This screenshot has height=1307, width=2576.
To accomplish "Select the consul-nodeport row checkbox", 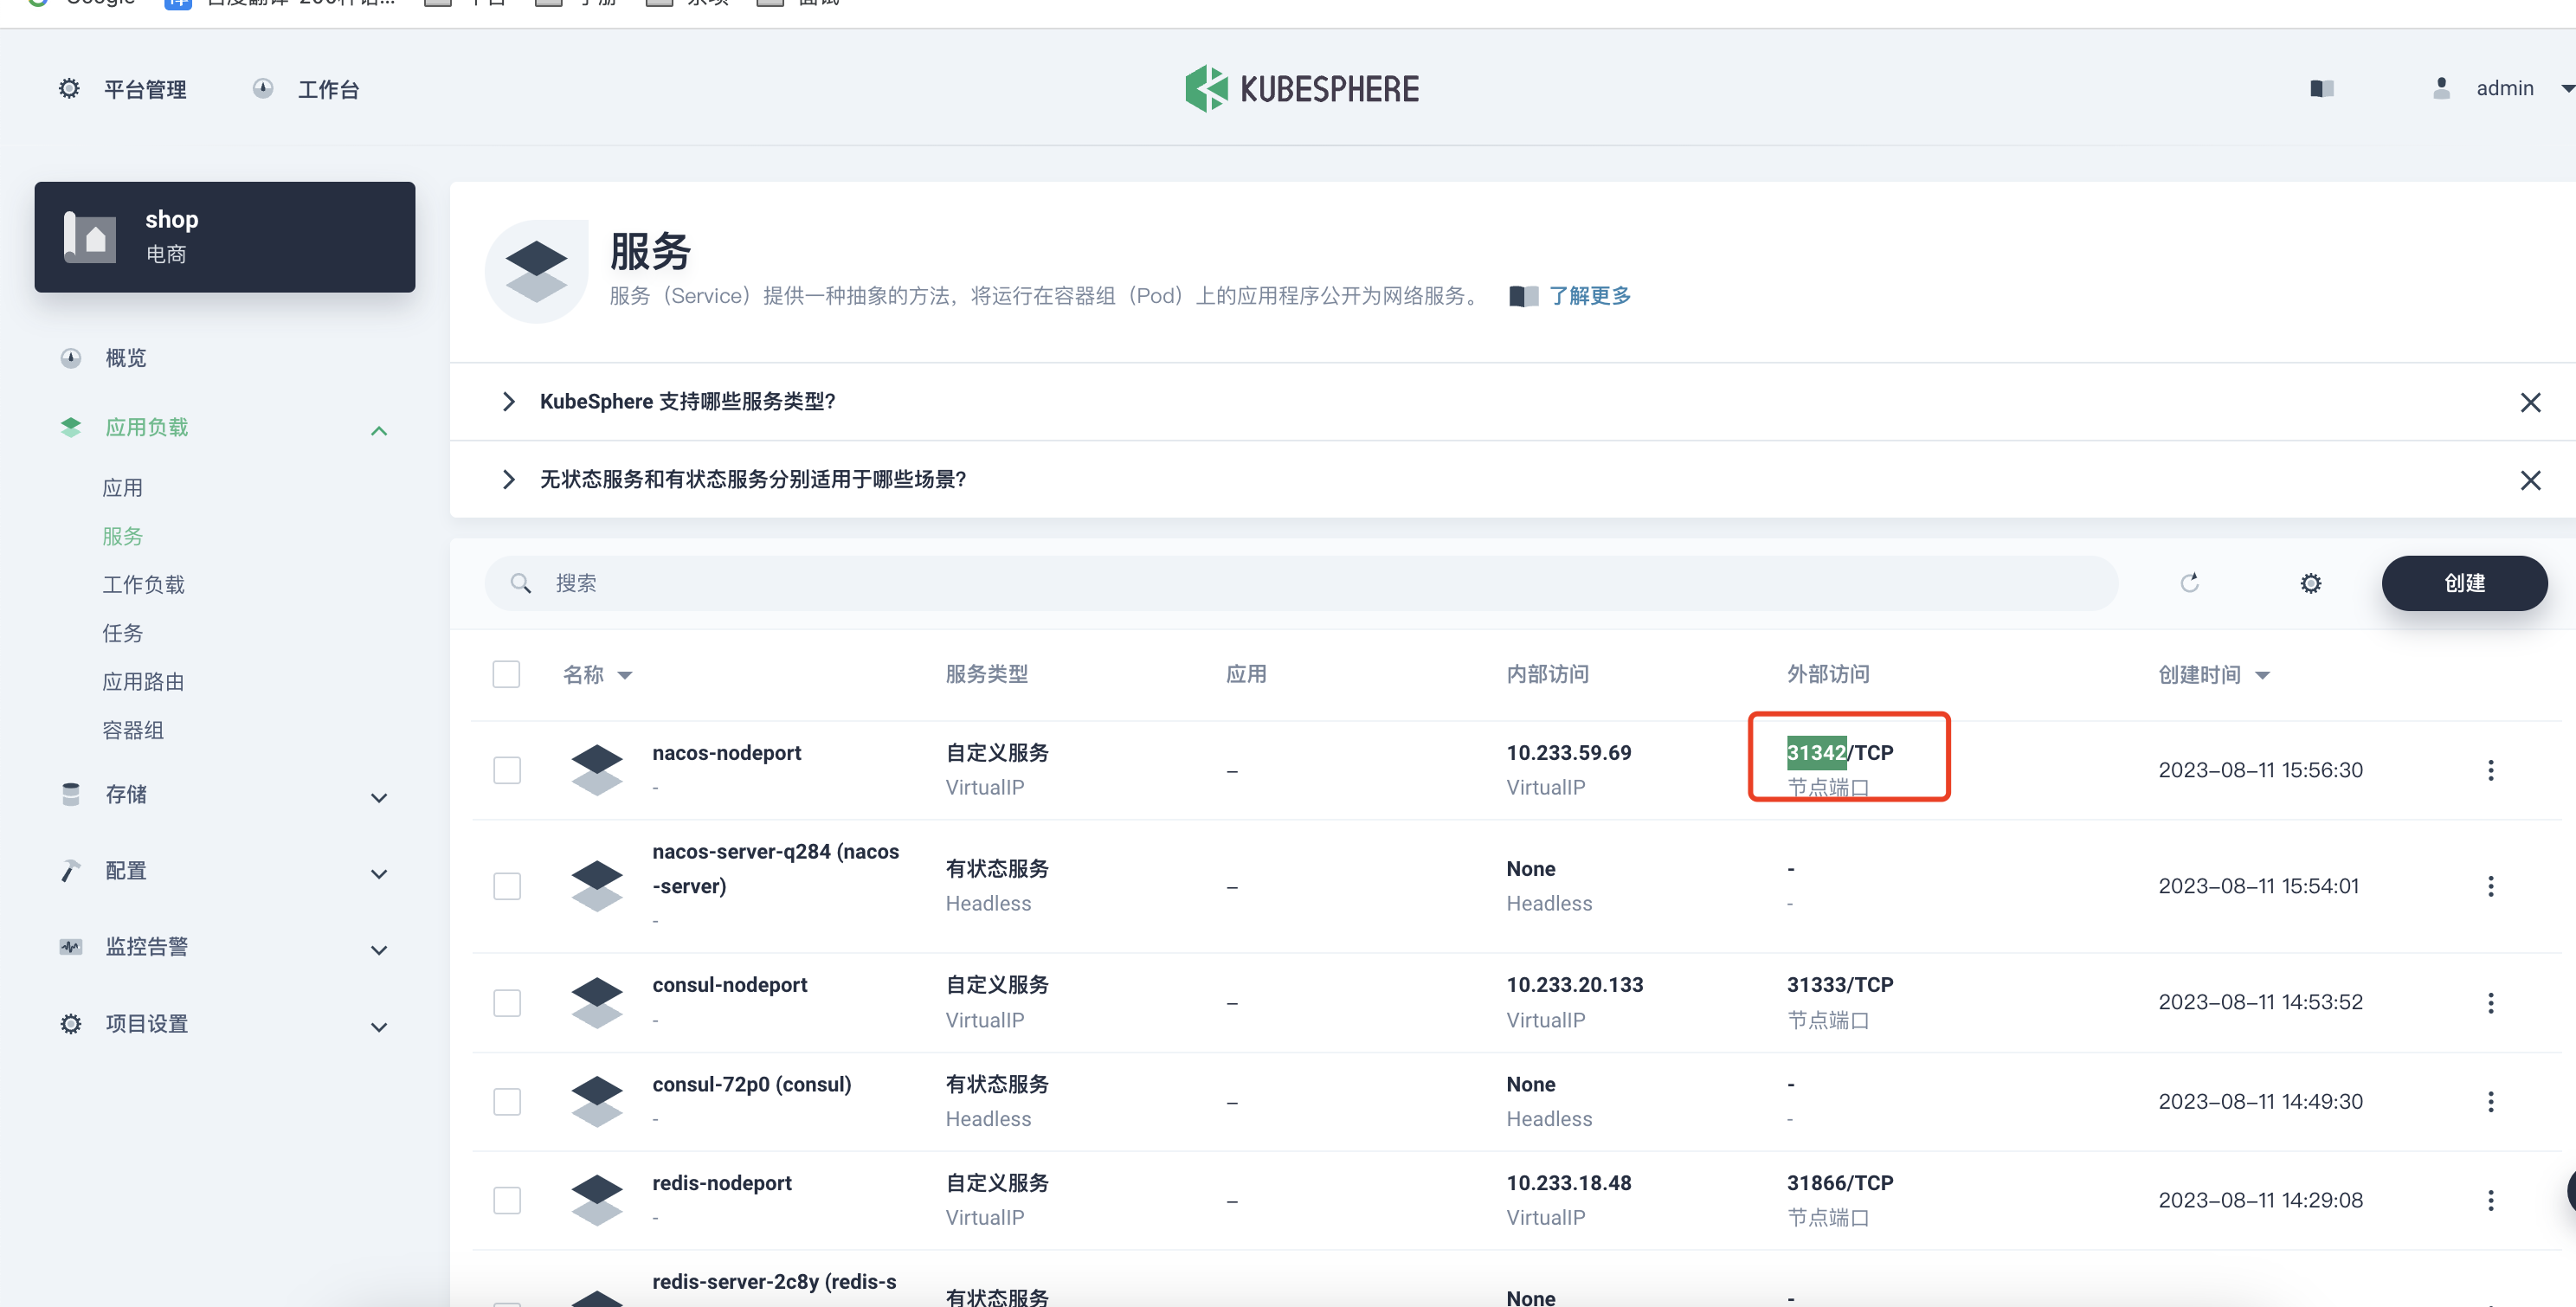I will tap(507, 1002).
